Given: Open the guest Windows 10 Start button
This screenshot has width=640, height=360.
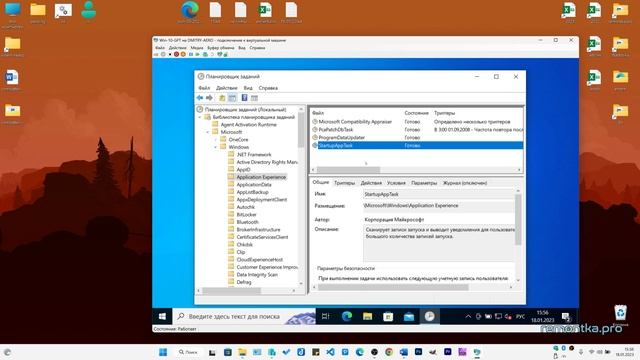Looking at the screenshot, I should point(162,316).
